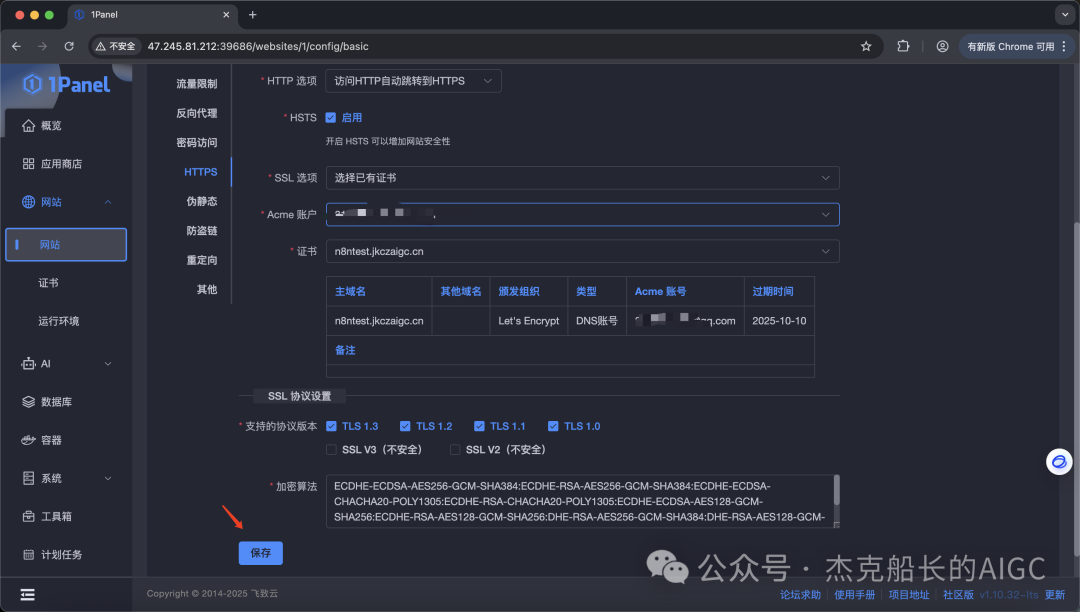
Task: Switch to the 密码访问 settings tab
Action: pyautogui.click(x=196, y=143)
